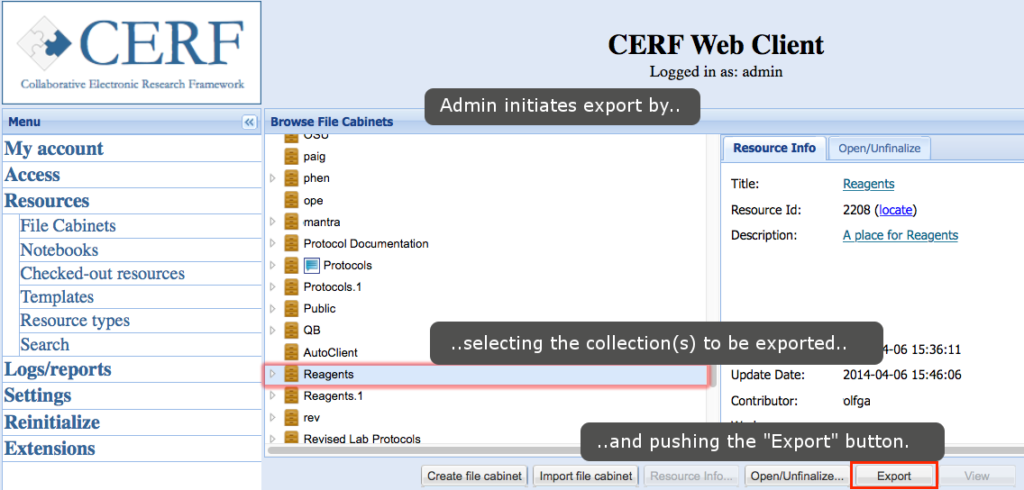Open My account menu section
The width and height of the screenshot is (1024, 490).
[x=54, y=148]
